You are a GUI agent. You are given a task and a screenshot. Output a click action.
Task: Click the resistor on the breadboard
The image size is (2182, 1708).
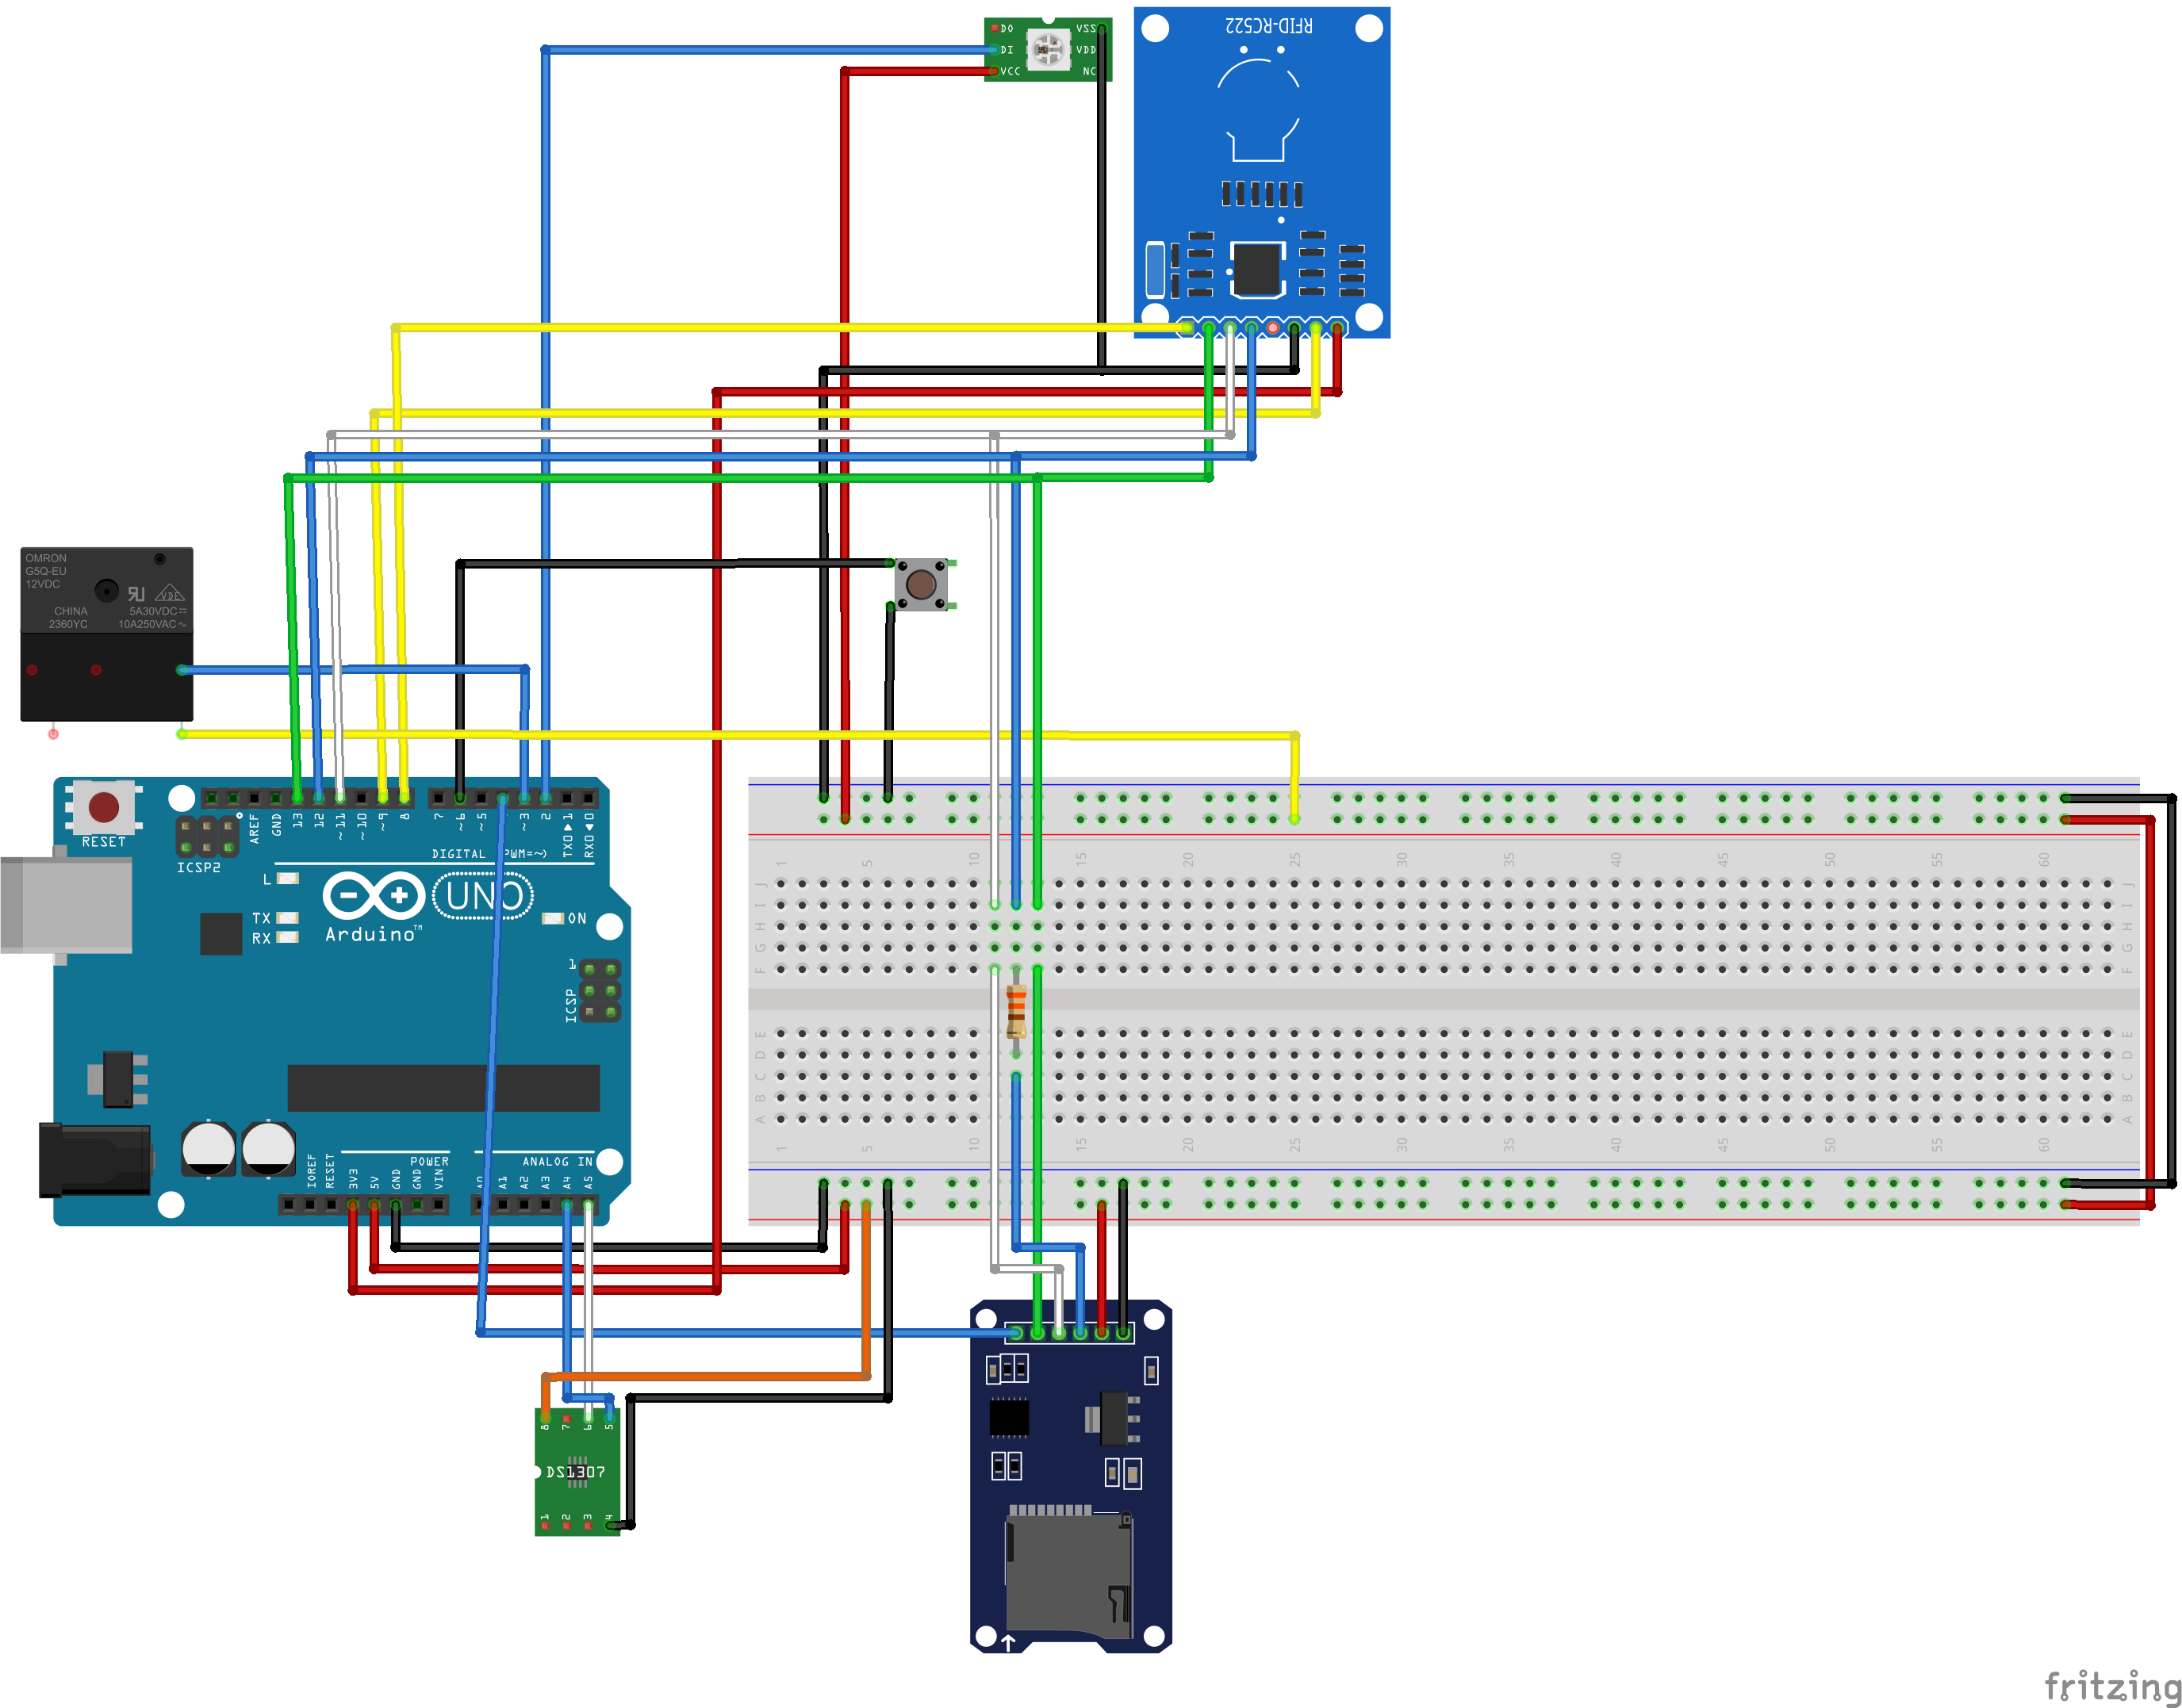(x=1016, y=1010)
